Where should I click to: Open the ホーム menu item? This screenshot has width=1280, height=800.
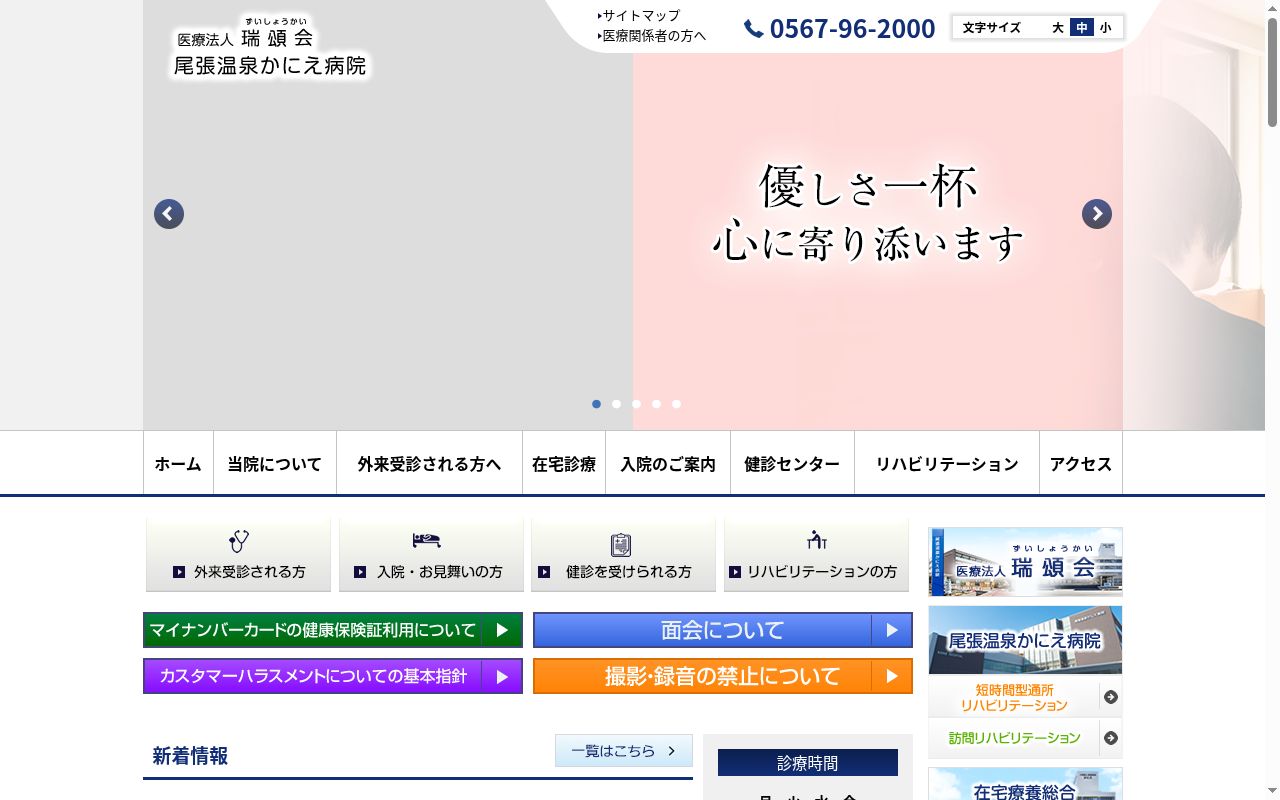[178, 463]
